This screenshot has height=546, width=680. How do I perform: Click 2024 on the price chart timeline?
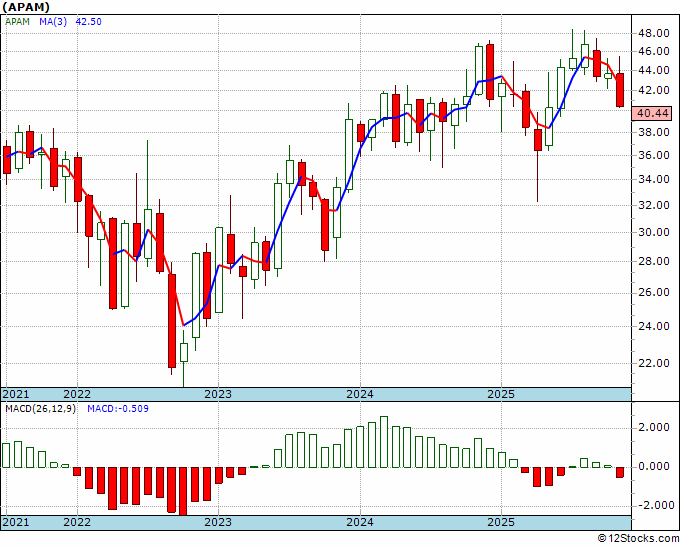360,394
